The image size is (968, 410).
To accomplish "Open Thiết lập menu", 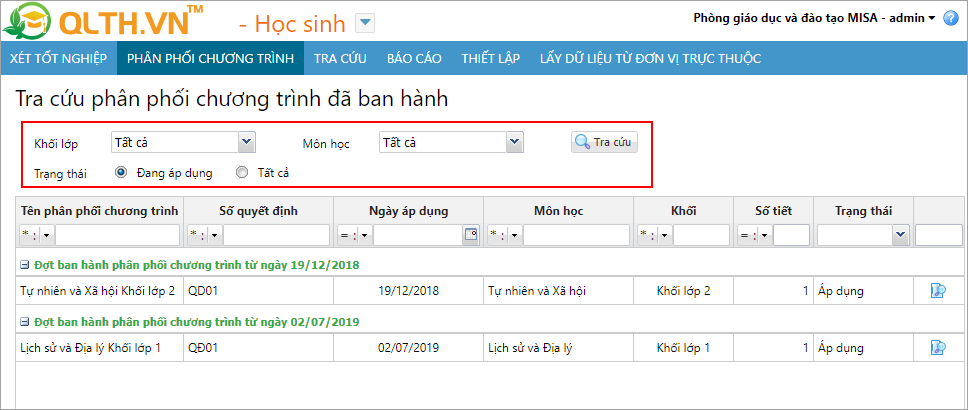I will [491, 59].
